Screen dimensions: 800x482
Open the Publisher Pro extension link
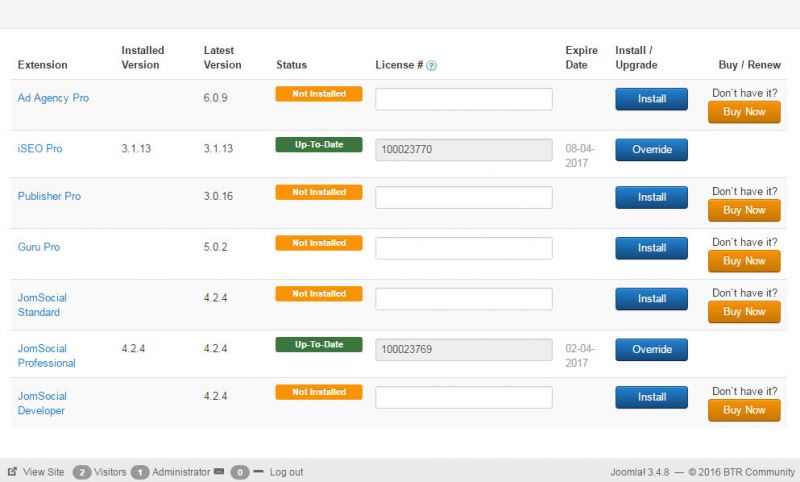tap(49, 196)
